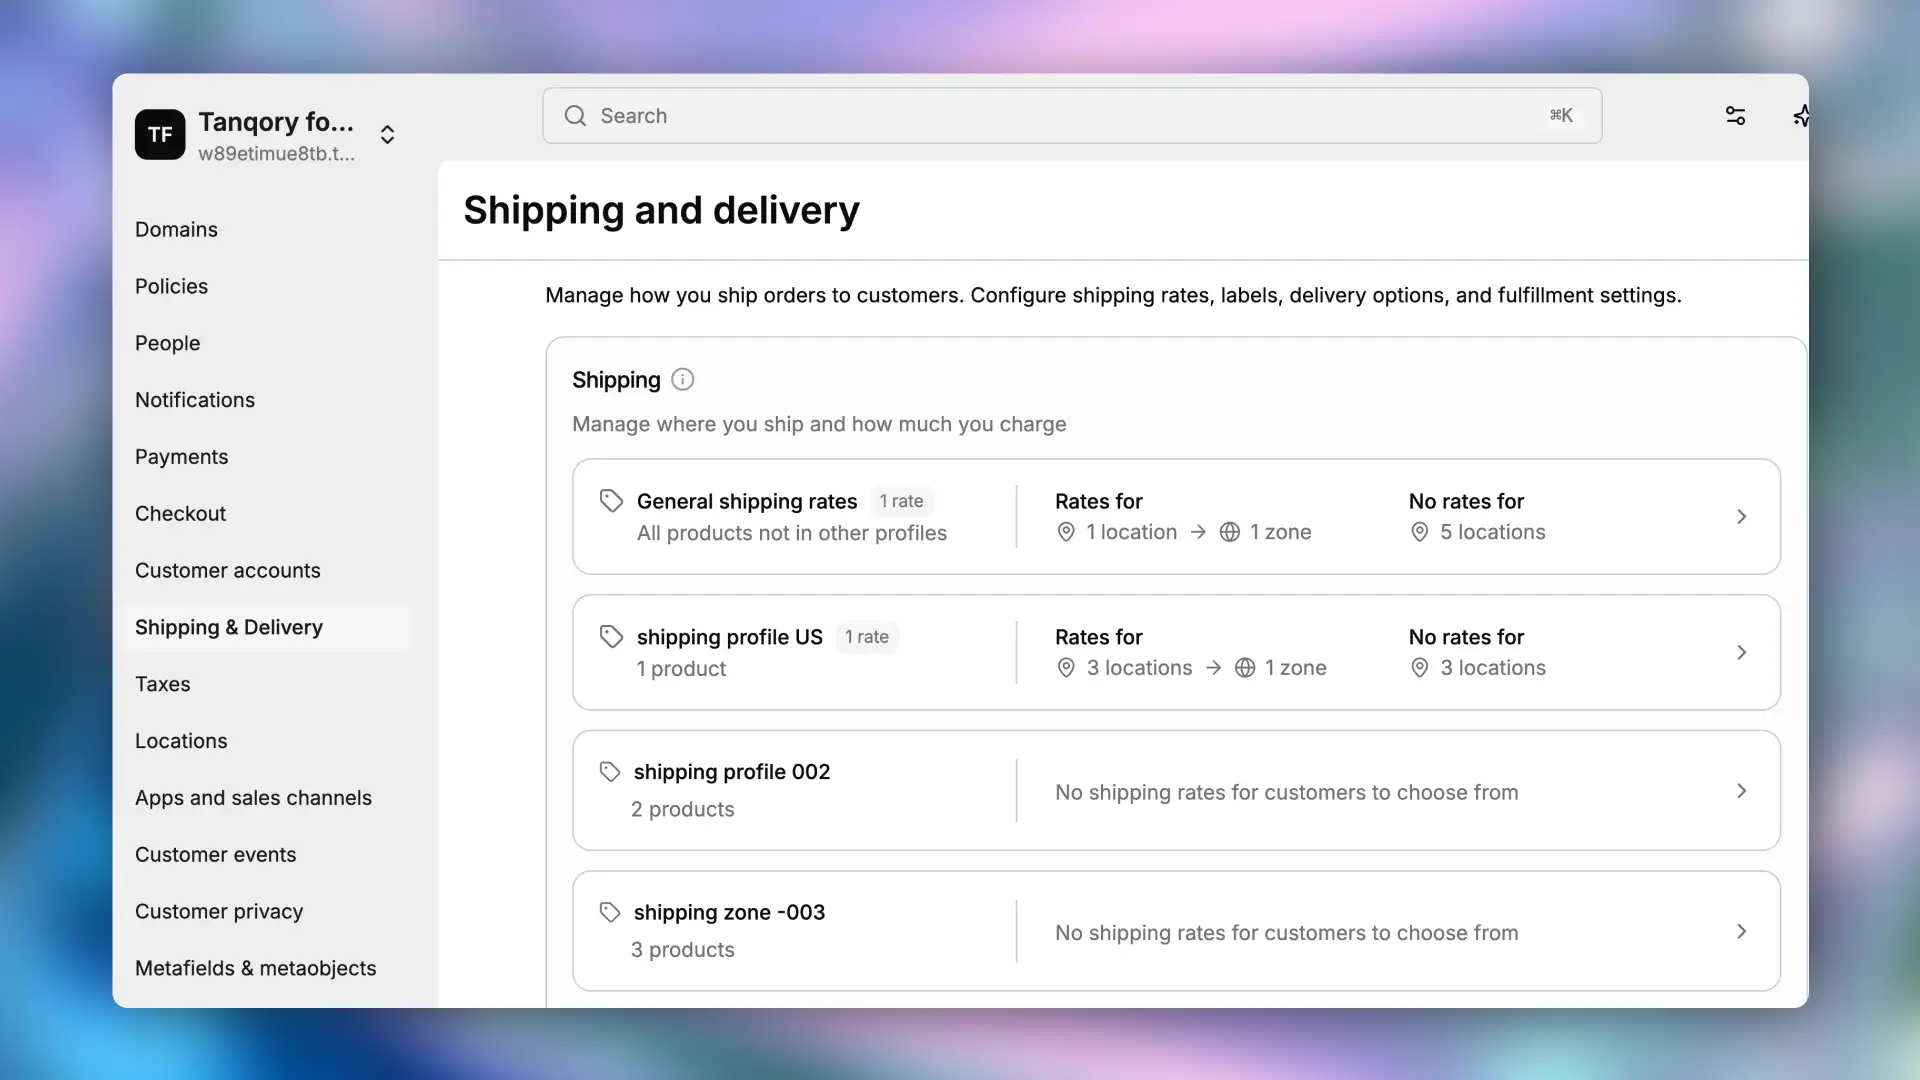Open Domains in the settings sidebar
This screenshot has height=1080, width=1920.
point(176,230)
